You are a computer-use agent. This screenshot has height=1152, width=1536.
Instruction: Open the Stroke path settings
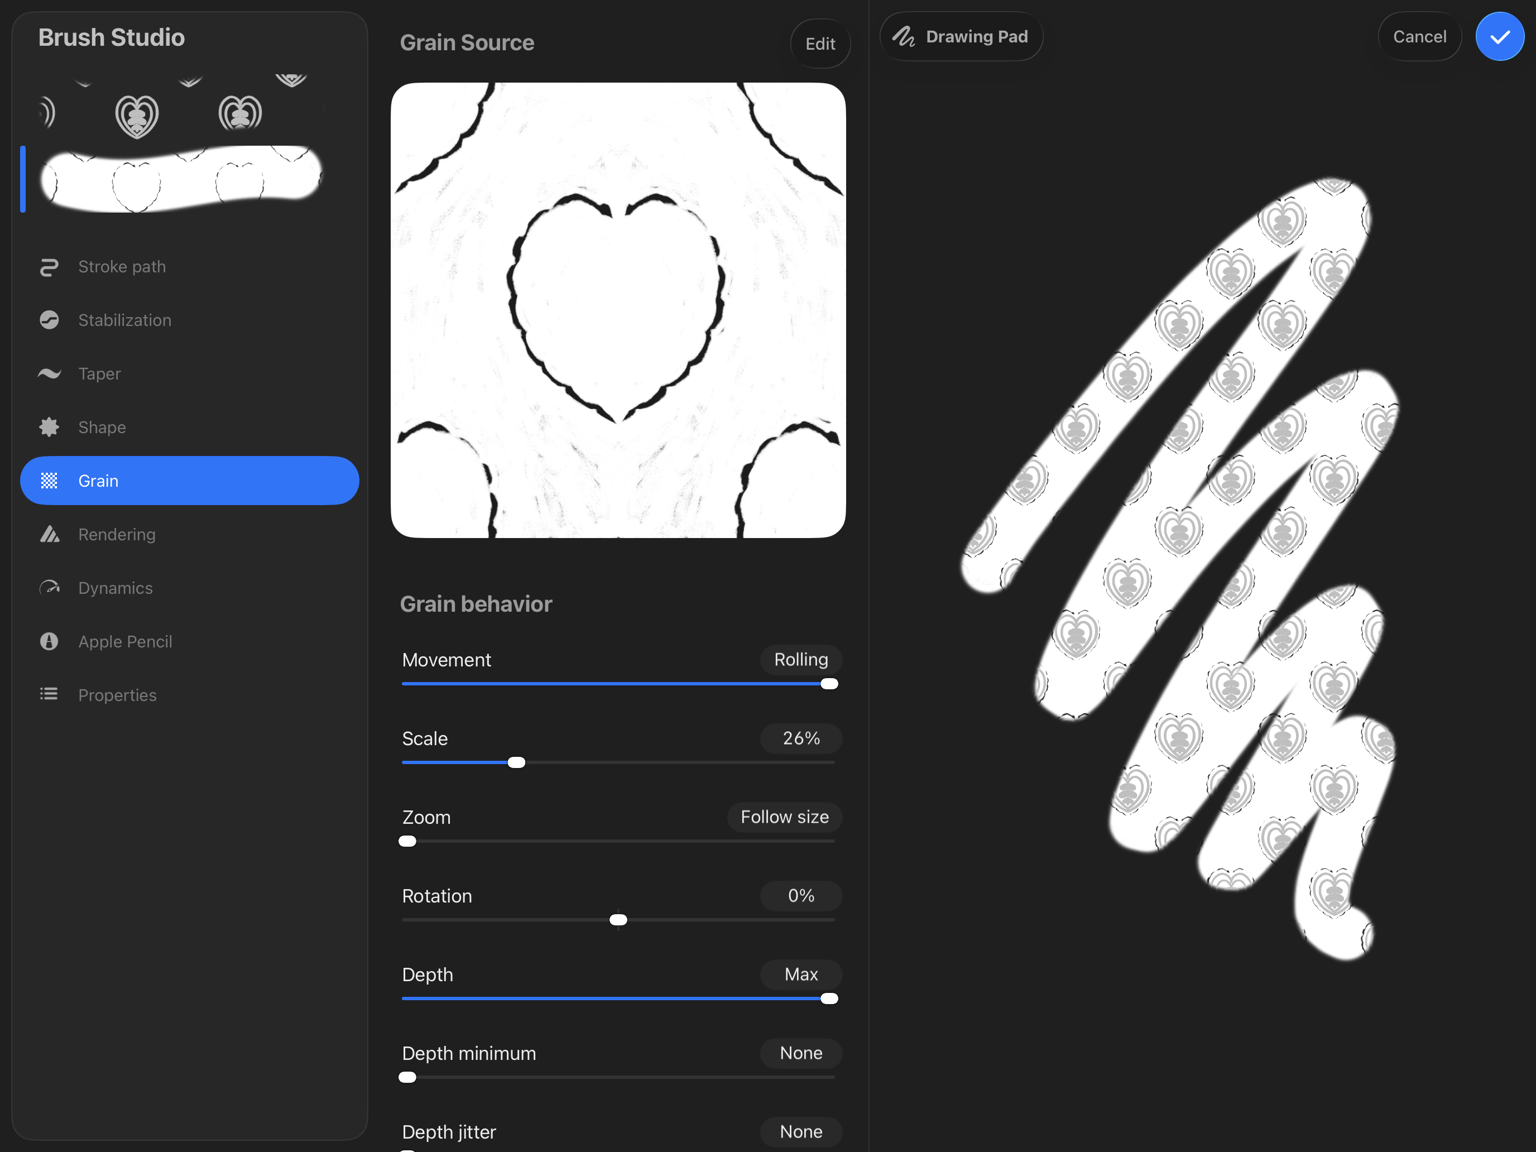tap(189, 267)
